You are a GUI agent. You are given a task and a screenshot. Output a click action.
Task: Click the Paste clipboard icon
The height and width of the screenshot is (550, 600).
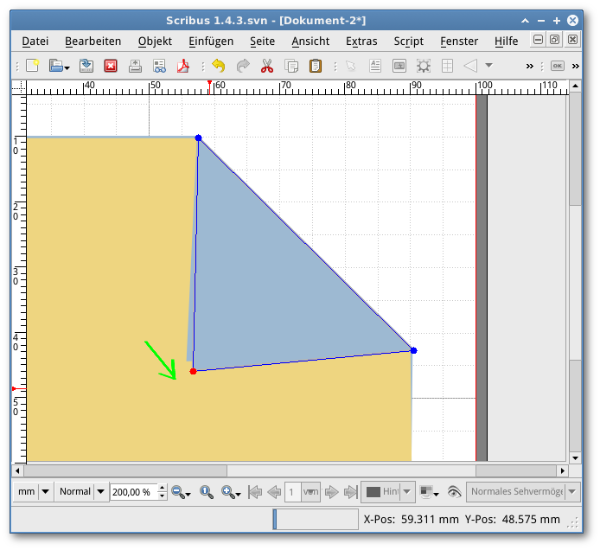[x=315, y=66]
